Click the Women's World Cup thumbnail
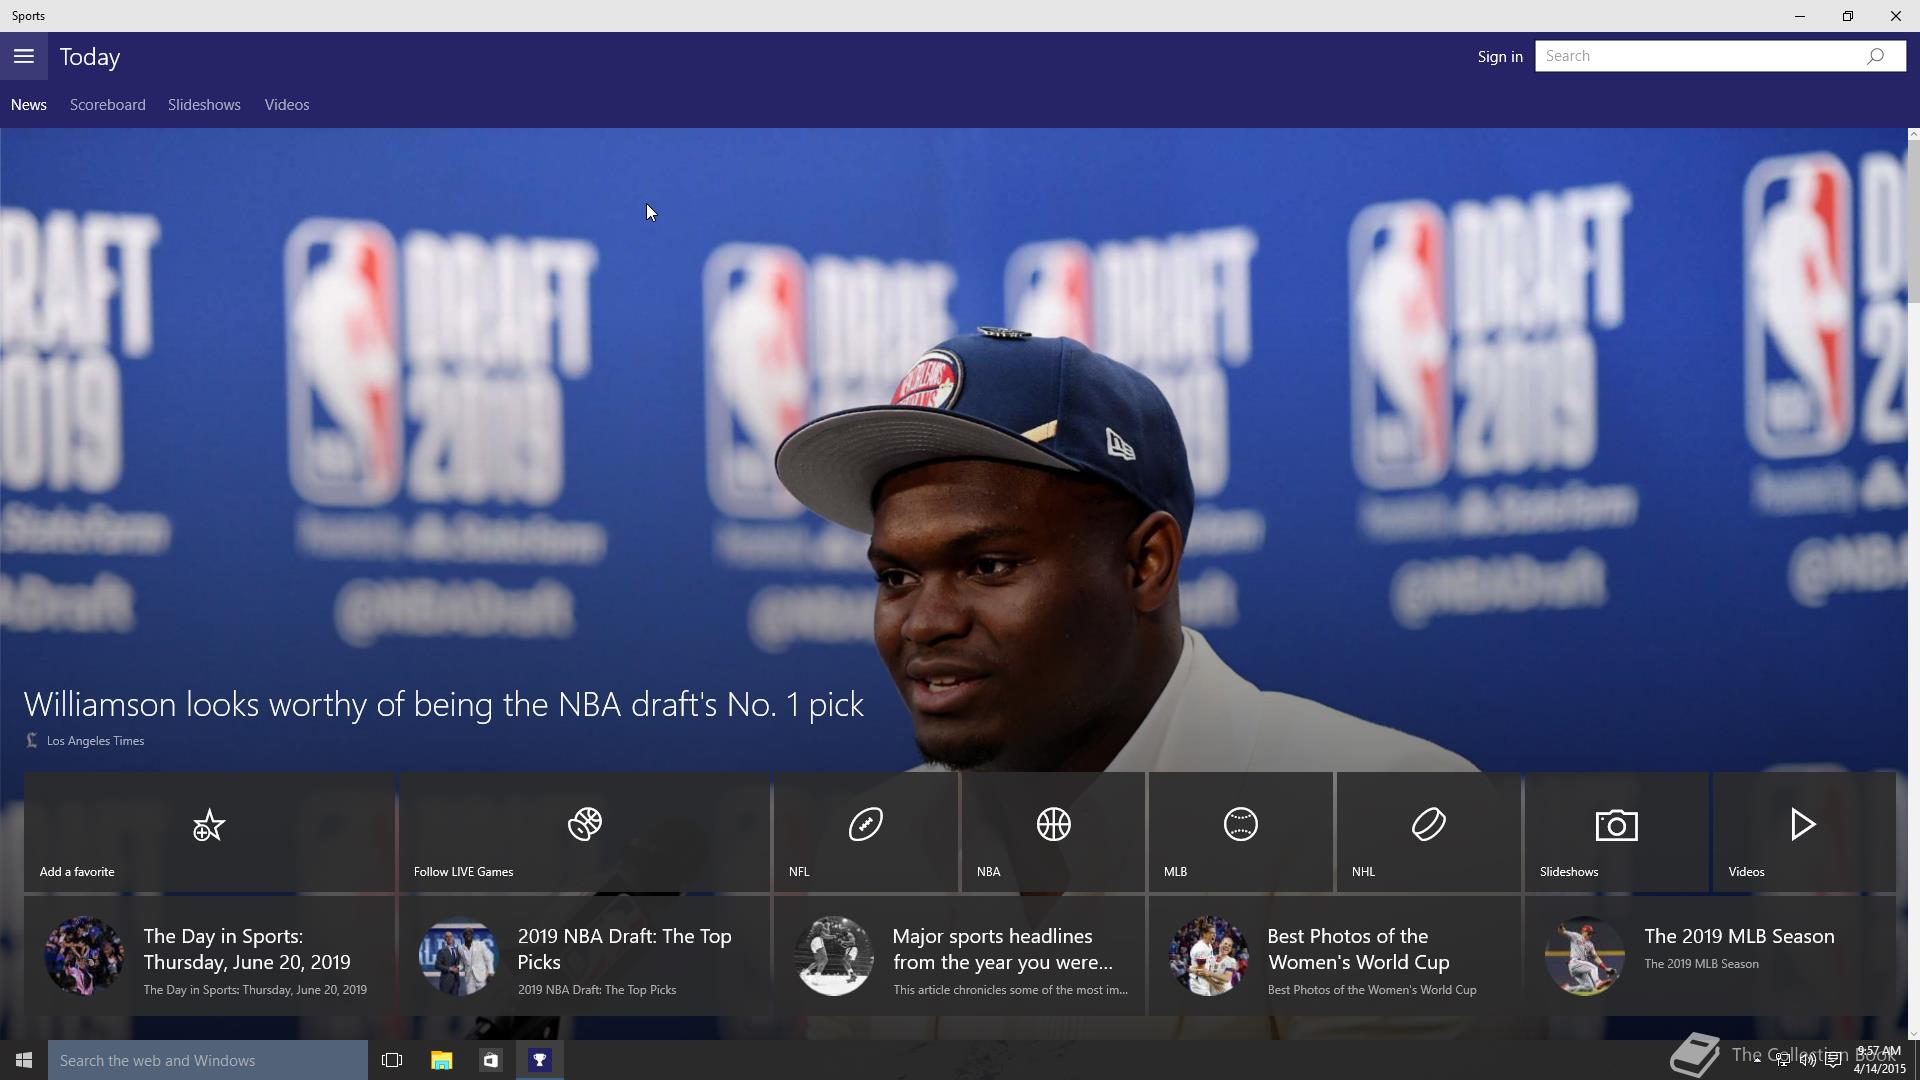1920x1080 pixels. [1209, 956]
